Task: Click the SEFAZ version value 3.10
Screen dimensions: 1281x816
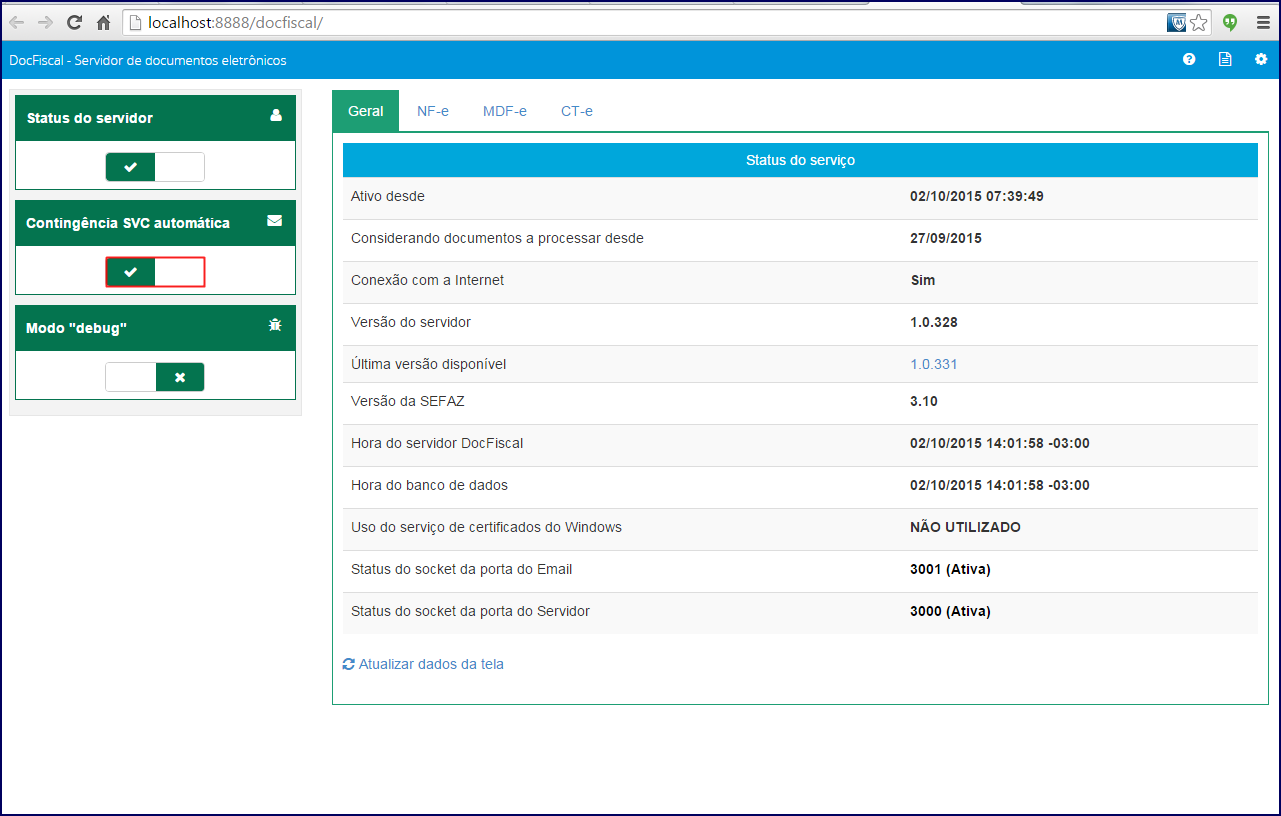Action: (x=924, y=401)
